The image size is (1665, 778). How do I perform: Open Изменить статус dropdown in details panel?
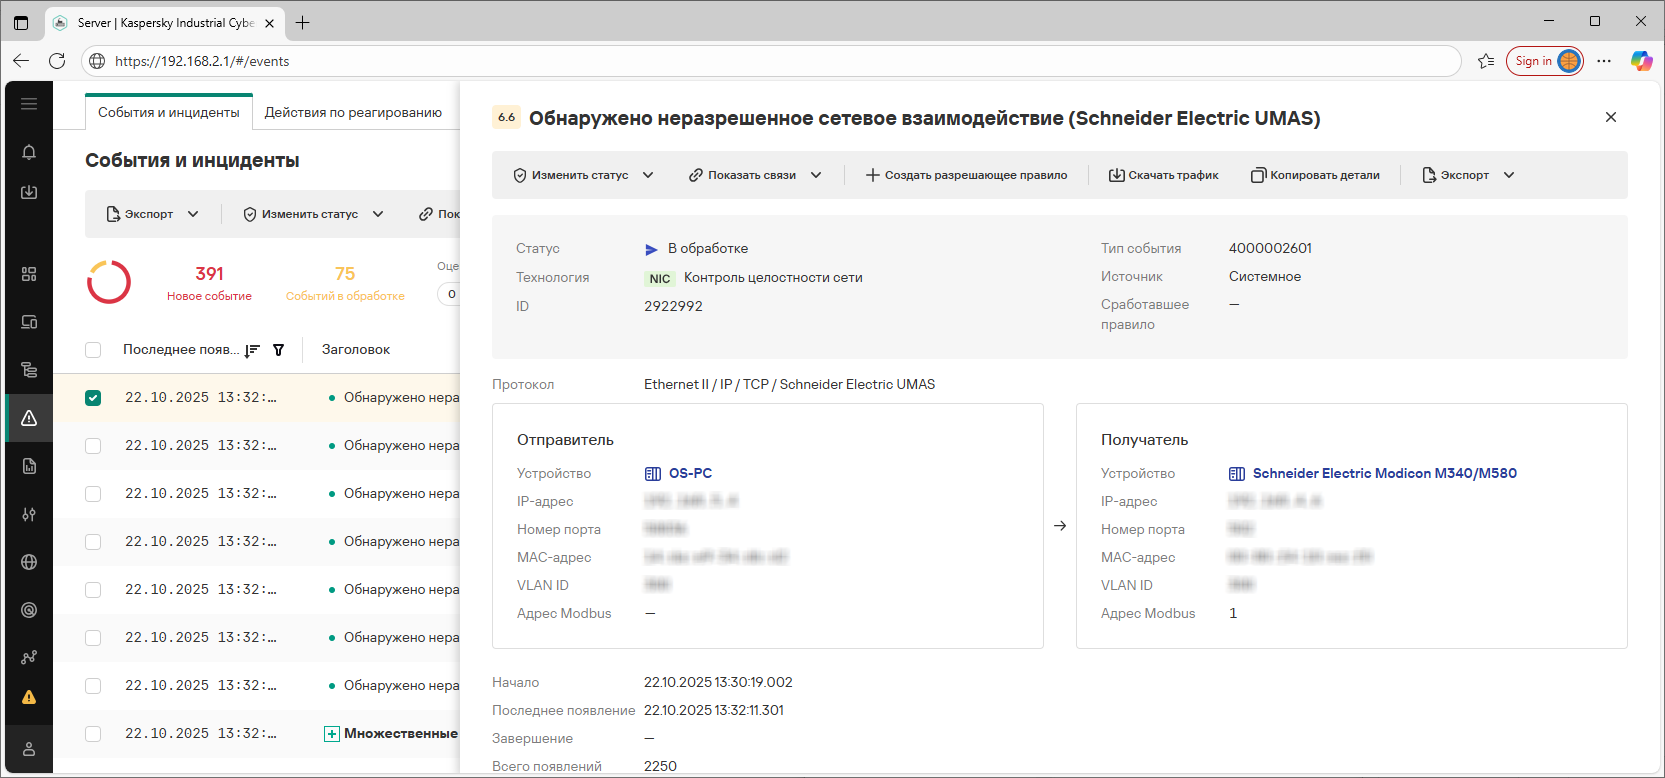[x=582, y=175]
